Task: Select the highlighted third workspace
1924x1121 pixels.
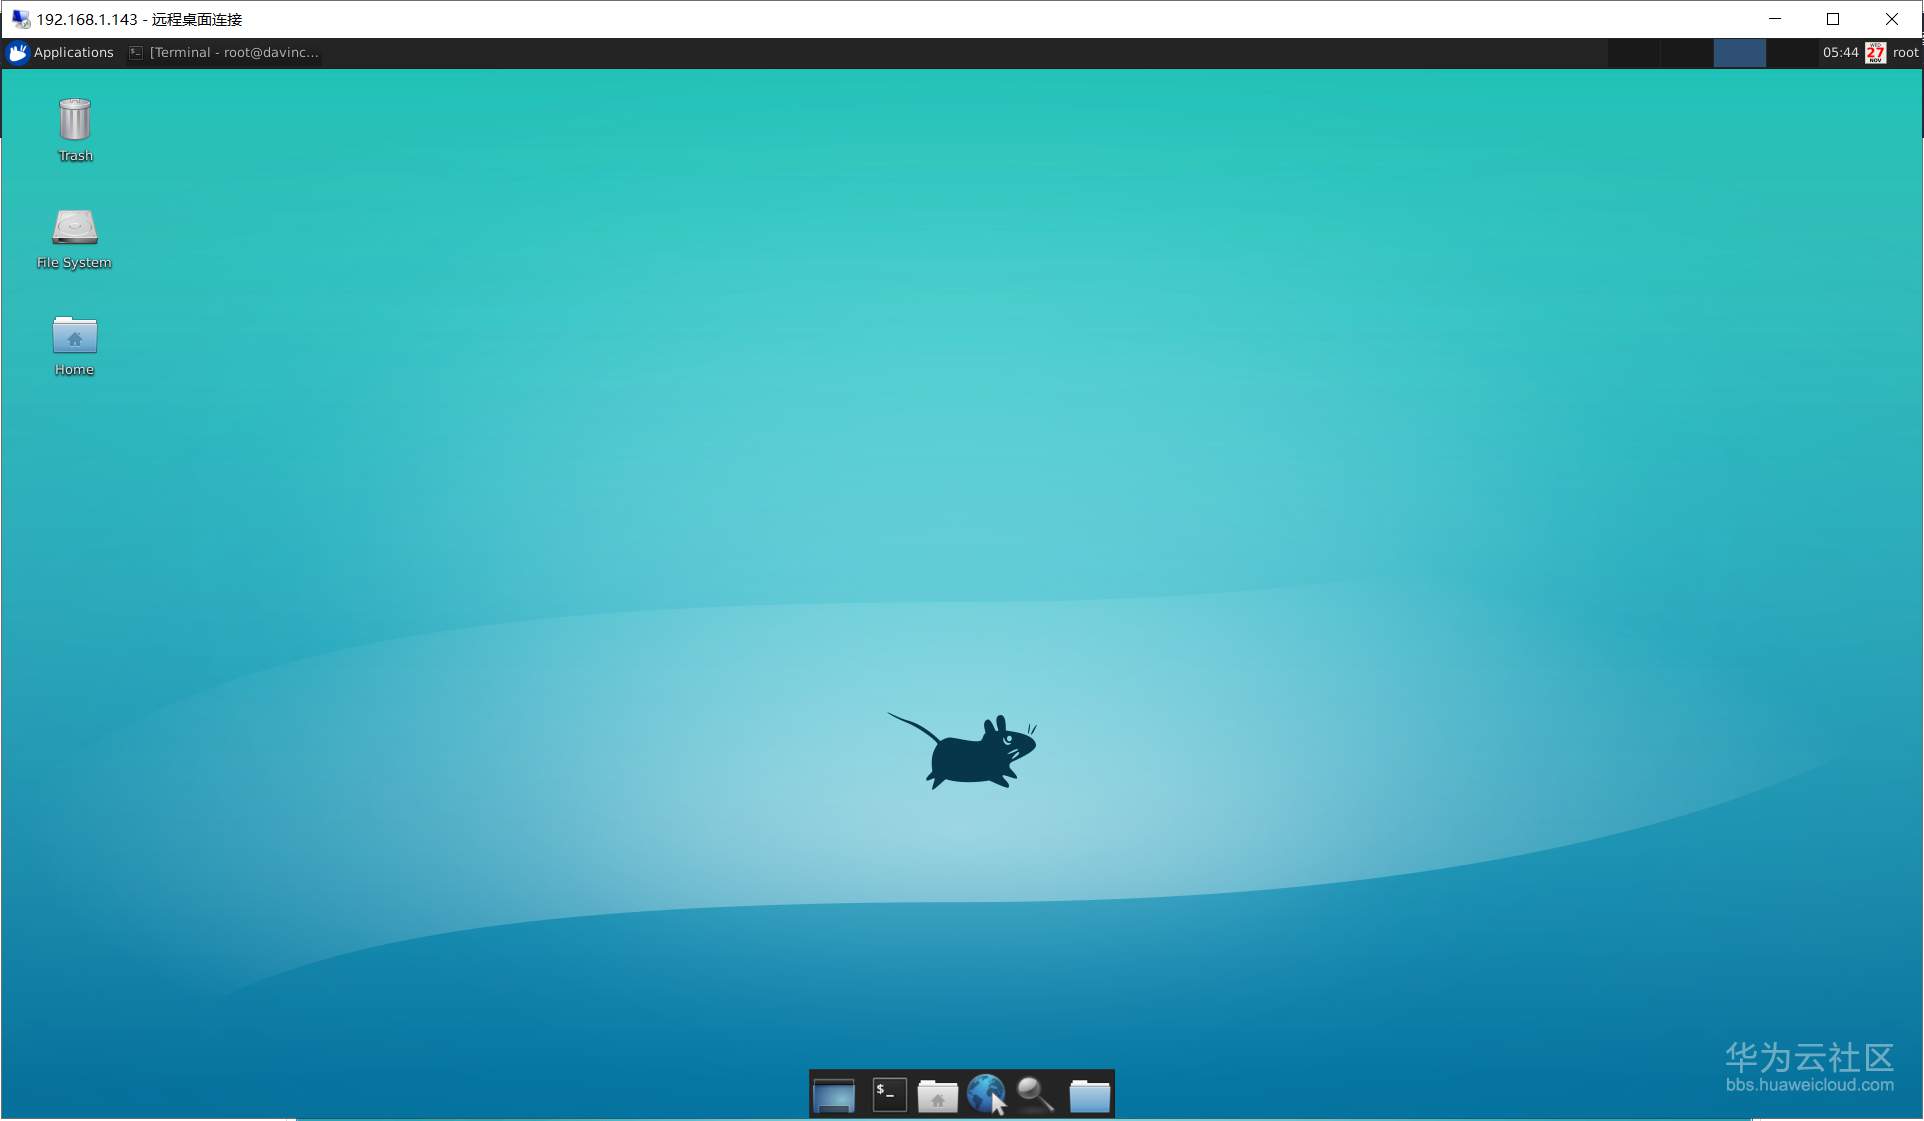Action: pos(1739,53)
